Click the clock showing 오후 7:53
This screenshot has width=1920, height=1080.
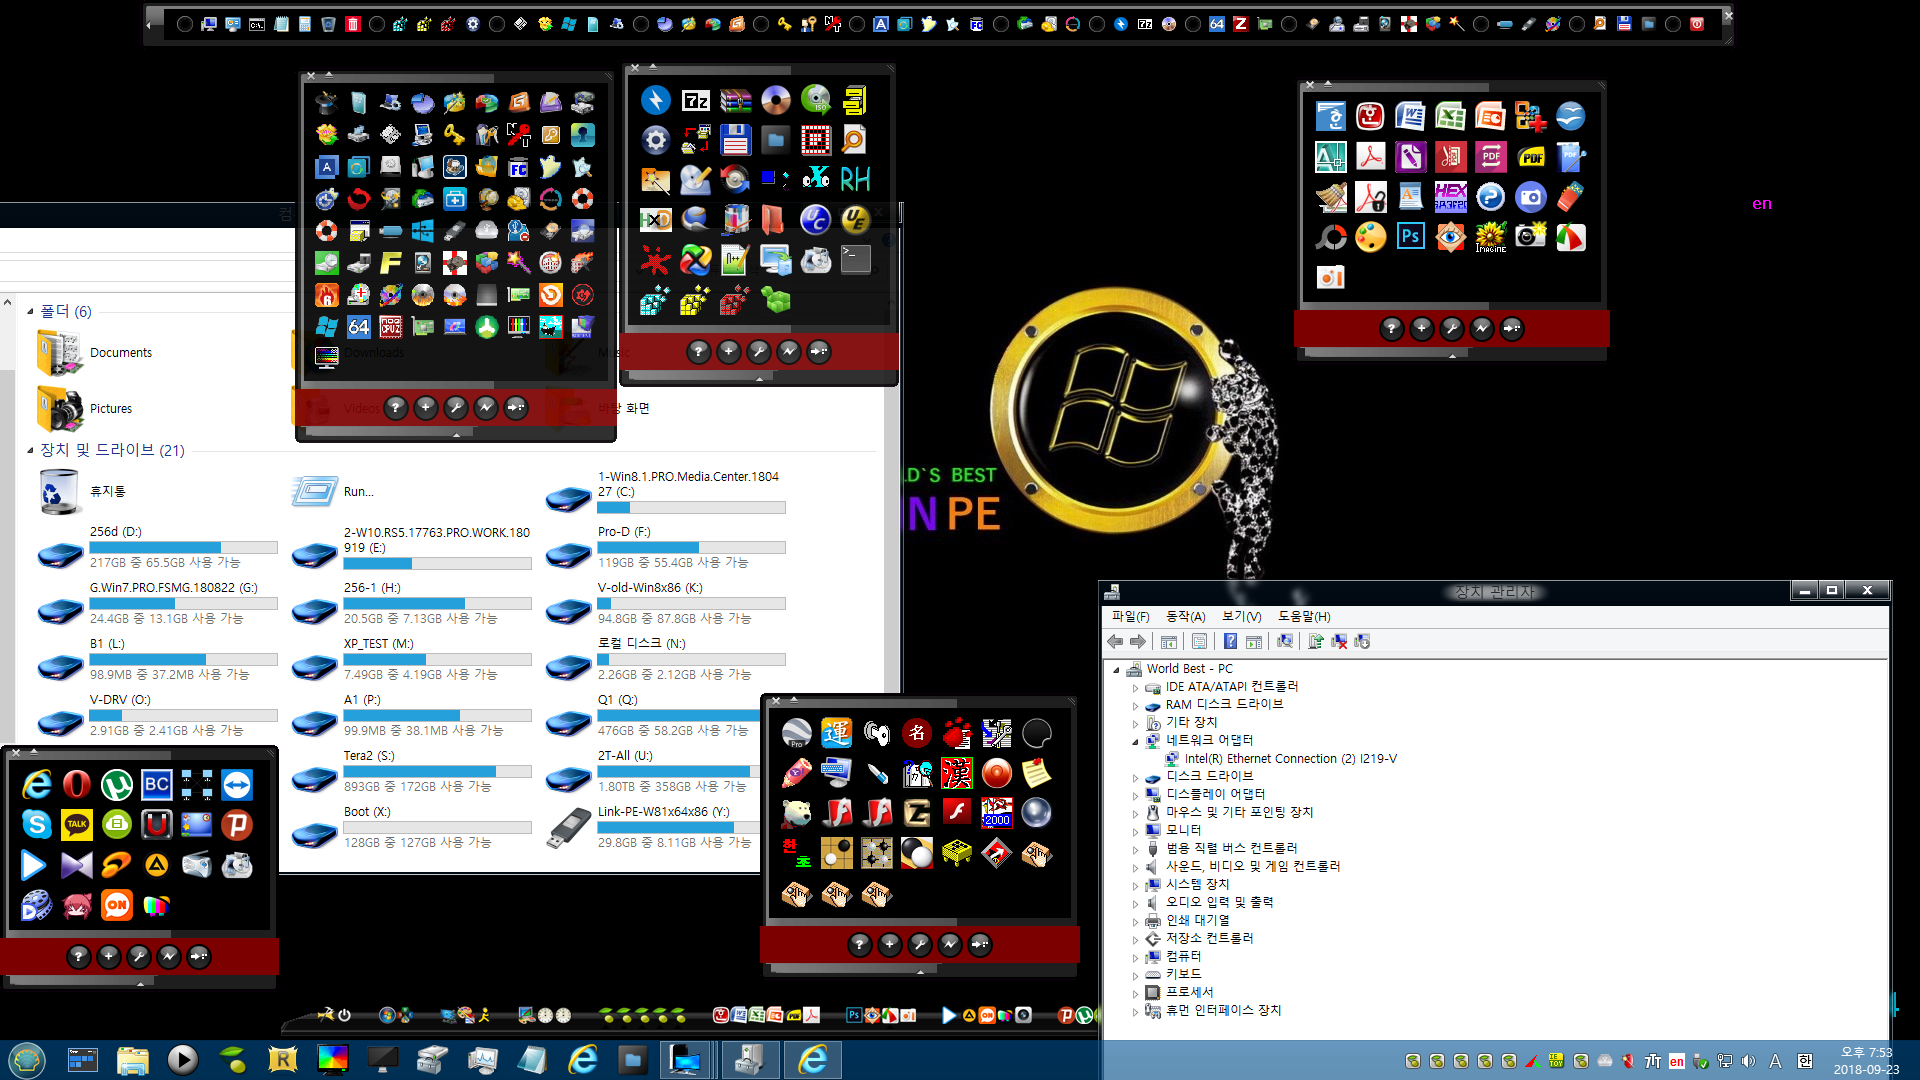[x=1866, y=1052]
